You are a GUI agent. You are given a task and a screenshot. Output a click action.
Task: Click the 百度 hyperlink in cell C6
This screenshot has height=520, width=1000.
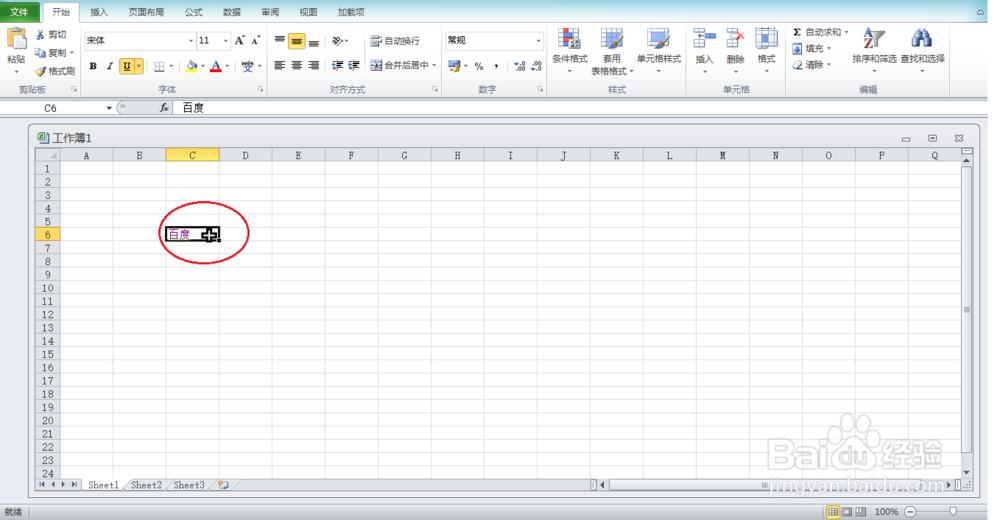tap(179, 235)
